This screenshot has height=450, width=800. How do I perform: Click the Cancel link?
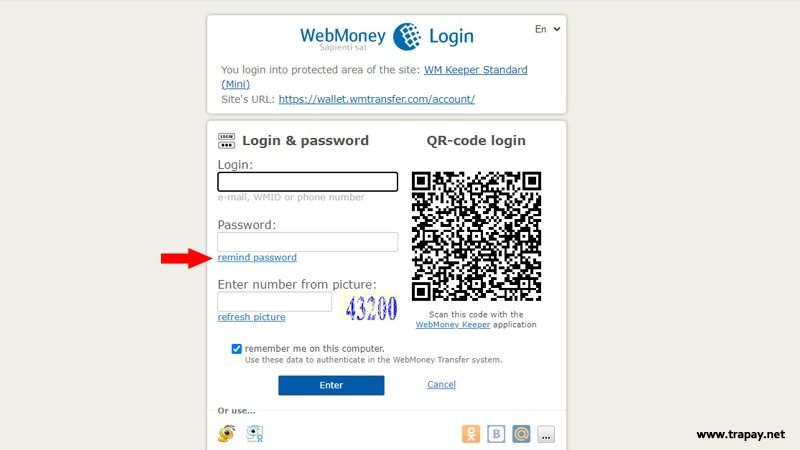pyautogui.click(x=441, y=384)
